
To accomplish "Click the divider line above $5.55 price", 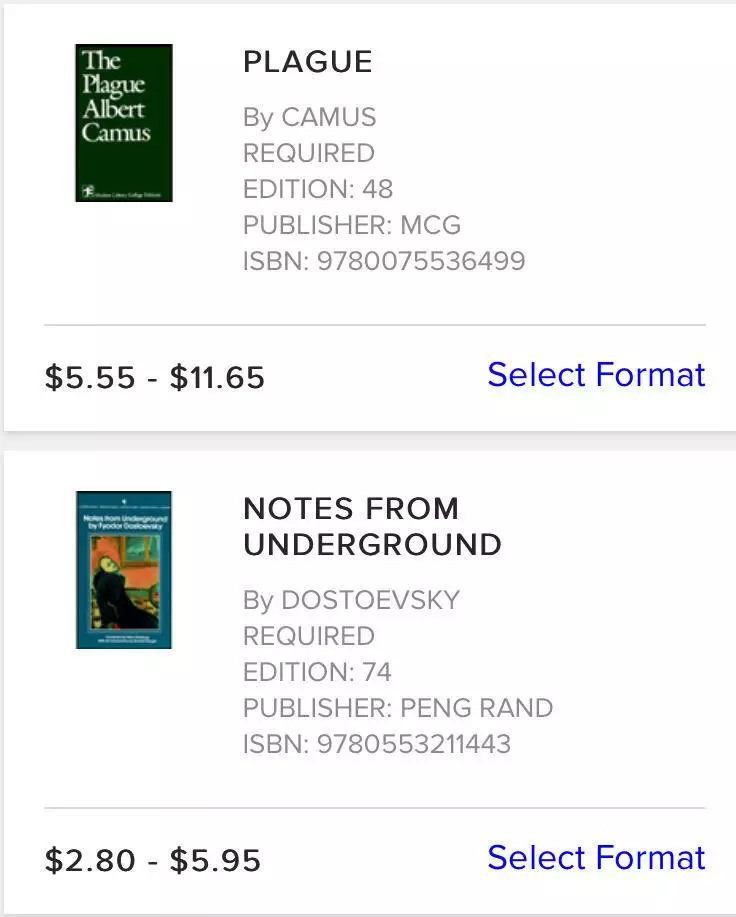I will [x=375, y=325].
